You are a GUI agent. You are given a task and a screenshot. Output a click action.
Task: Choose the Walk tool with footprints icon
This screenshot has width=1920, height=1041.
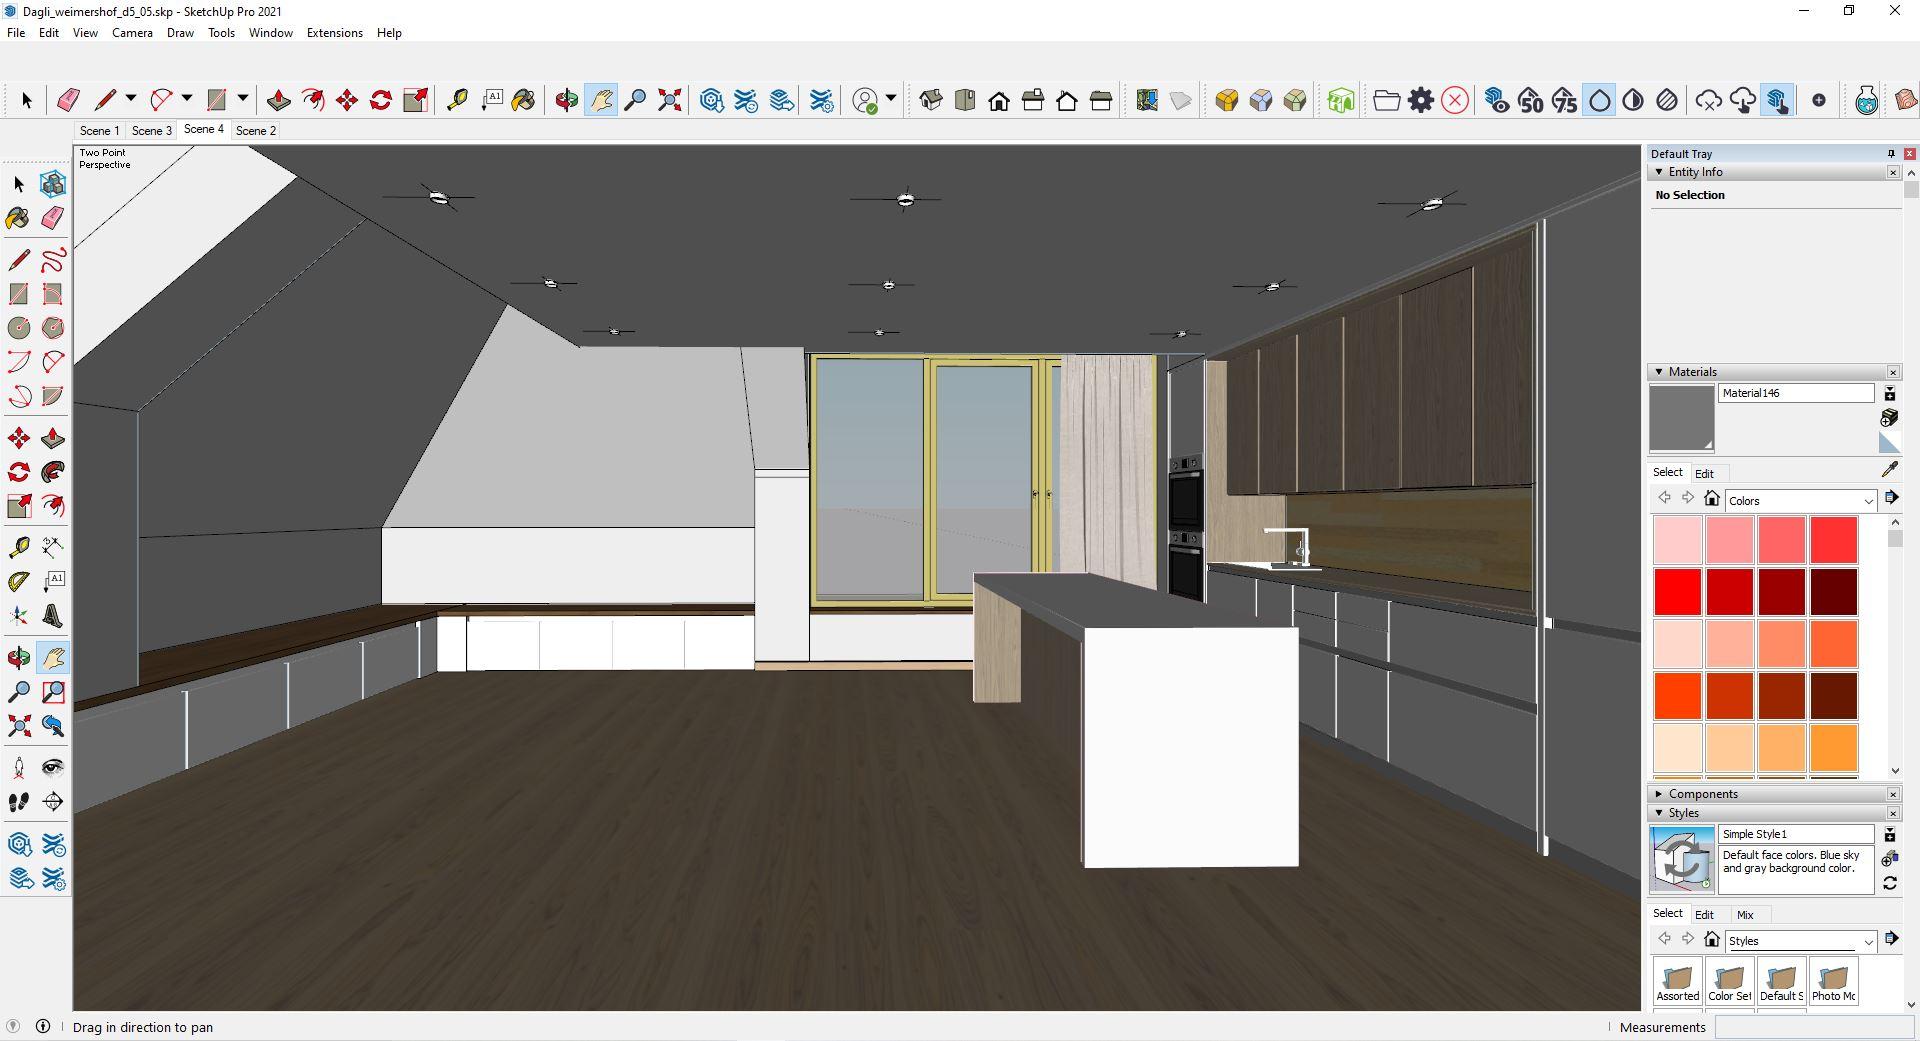point(19,802)
